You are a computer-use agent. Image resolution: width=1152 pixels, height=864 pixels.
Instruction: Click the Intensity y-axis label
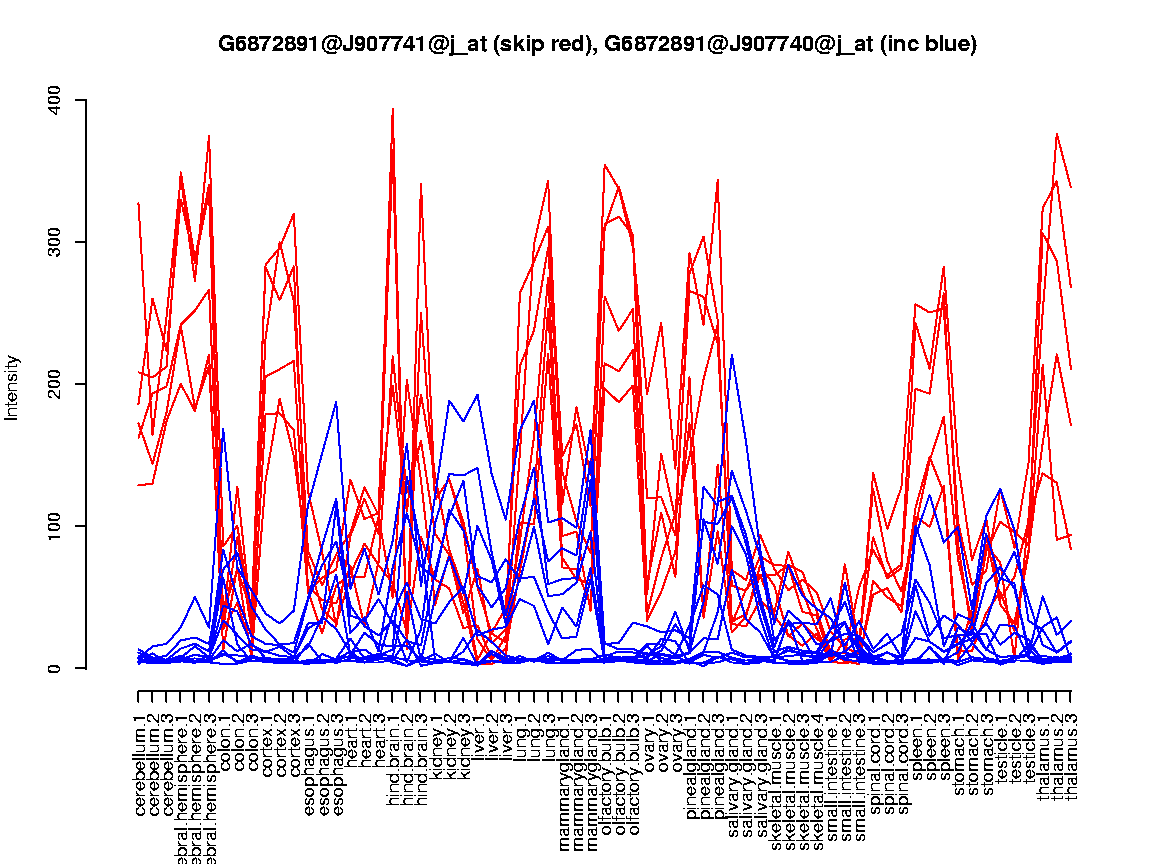[x=13, y=387]
